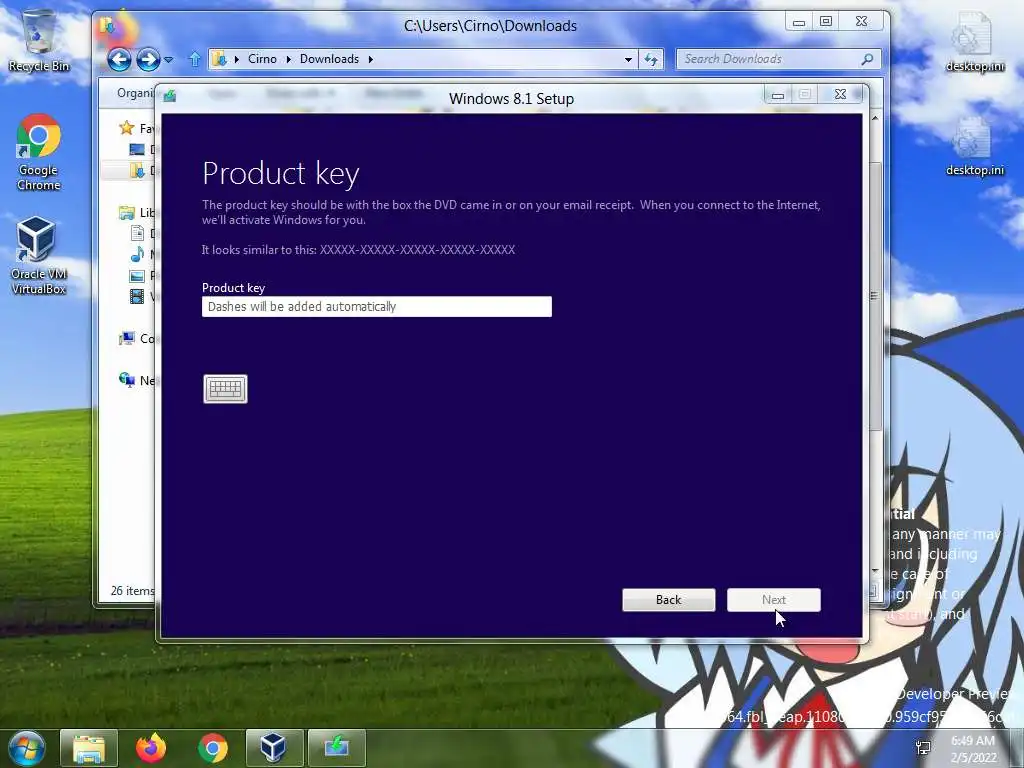Open Oracle VM VirtualBox desktop shortcut
Viewport: 1024px width, 768px height.
pyautogui.click(x=39, y=257)
